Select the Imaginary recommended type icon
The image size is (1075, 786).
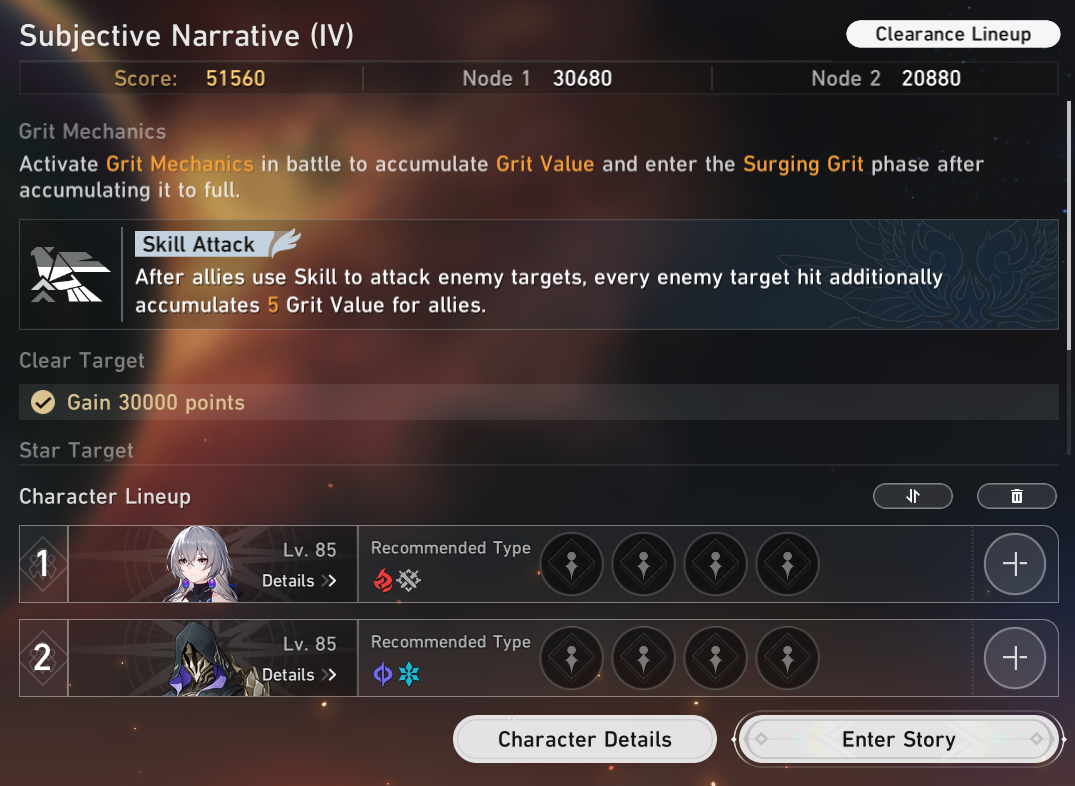(x=409, y=580)
